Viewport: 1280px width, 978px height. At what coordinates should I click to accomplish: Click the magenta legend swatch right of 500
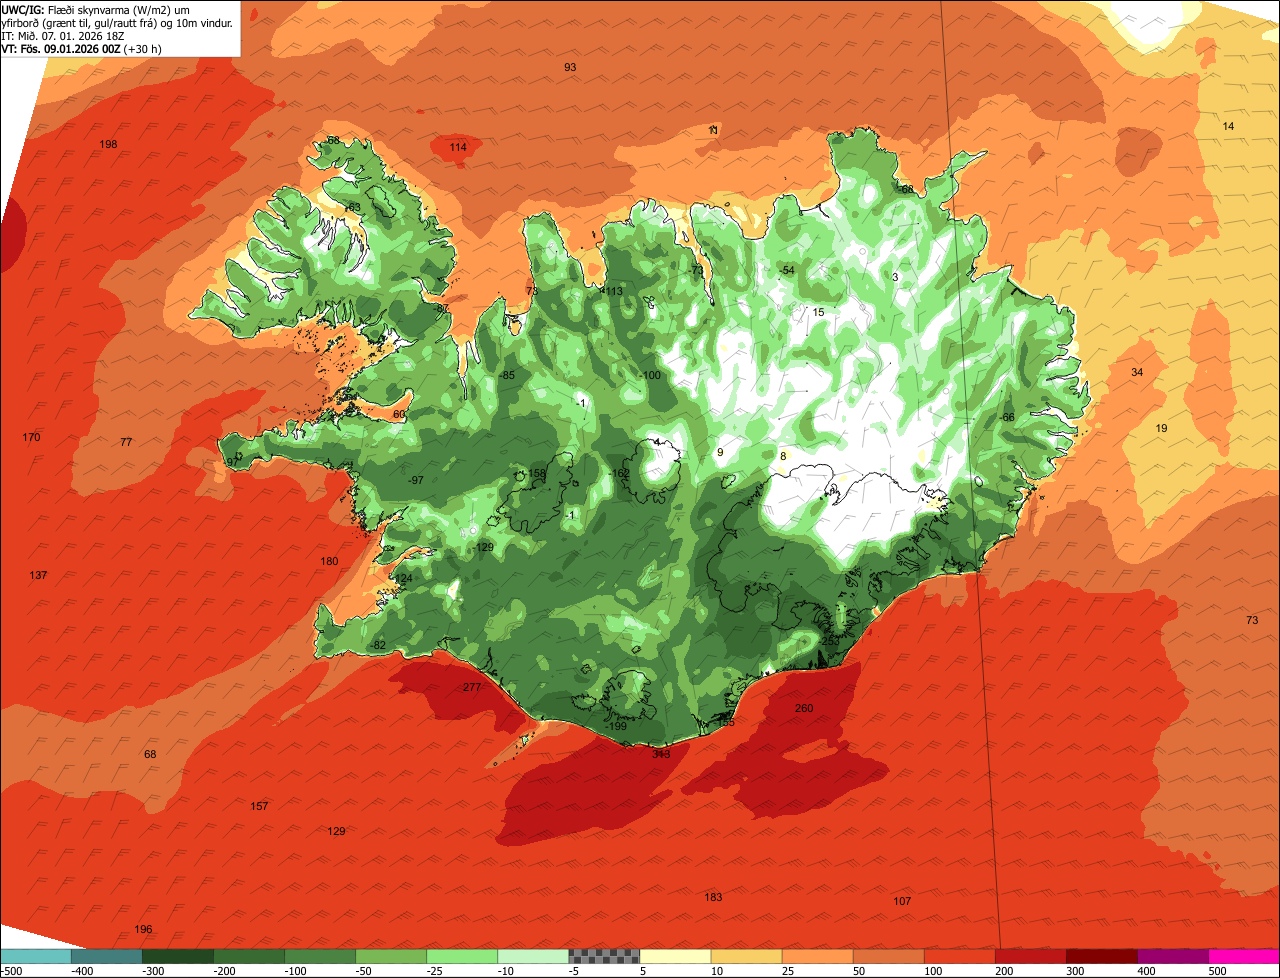1243,955
